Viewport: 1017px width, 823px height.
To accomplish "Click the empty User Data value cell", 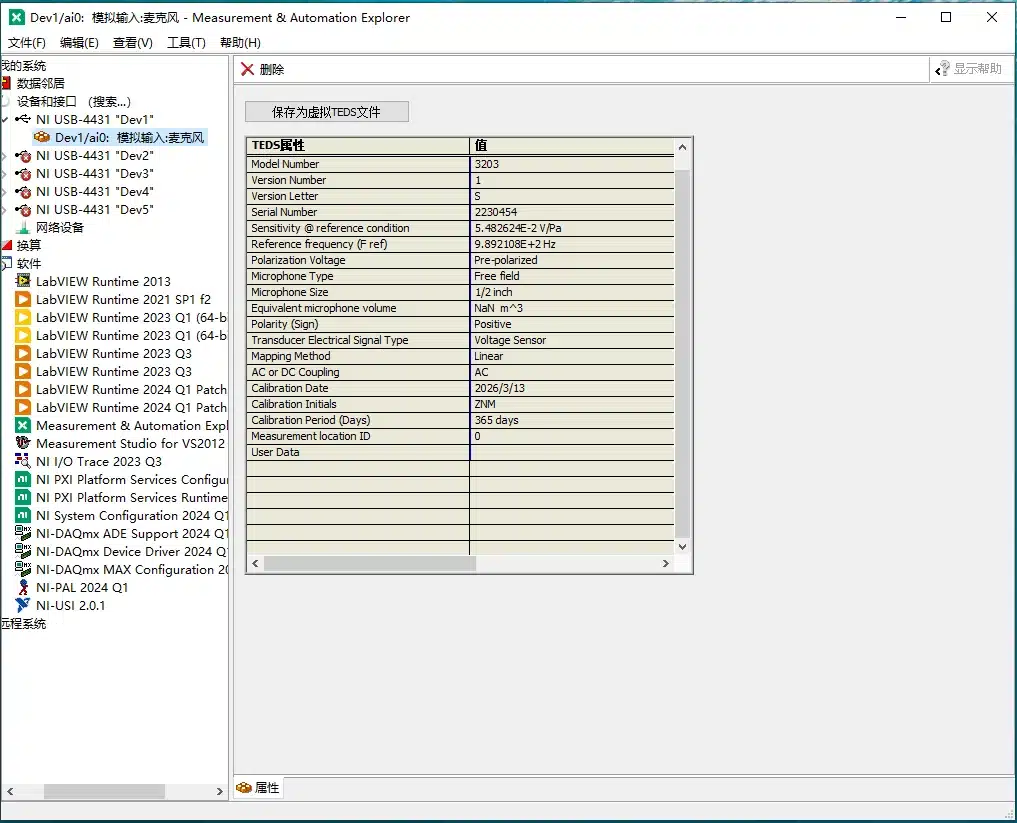I will coord(572,452).
